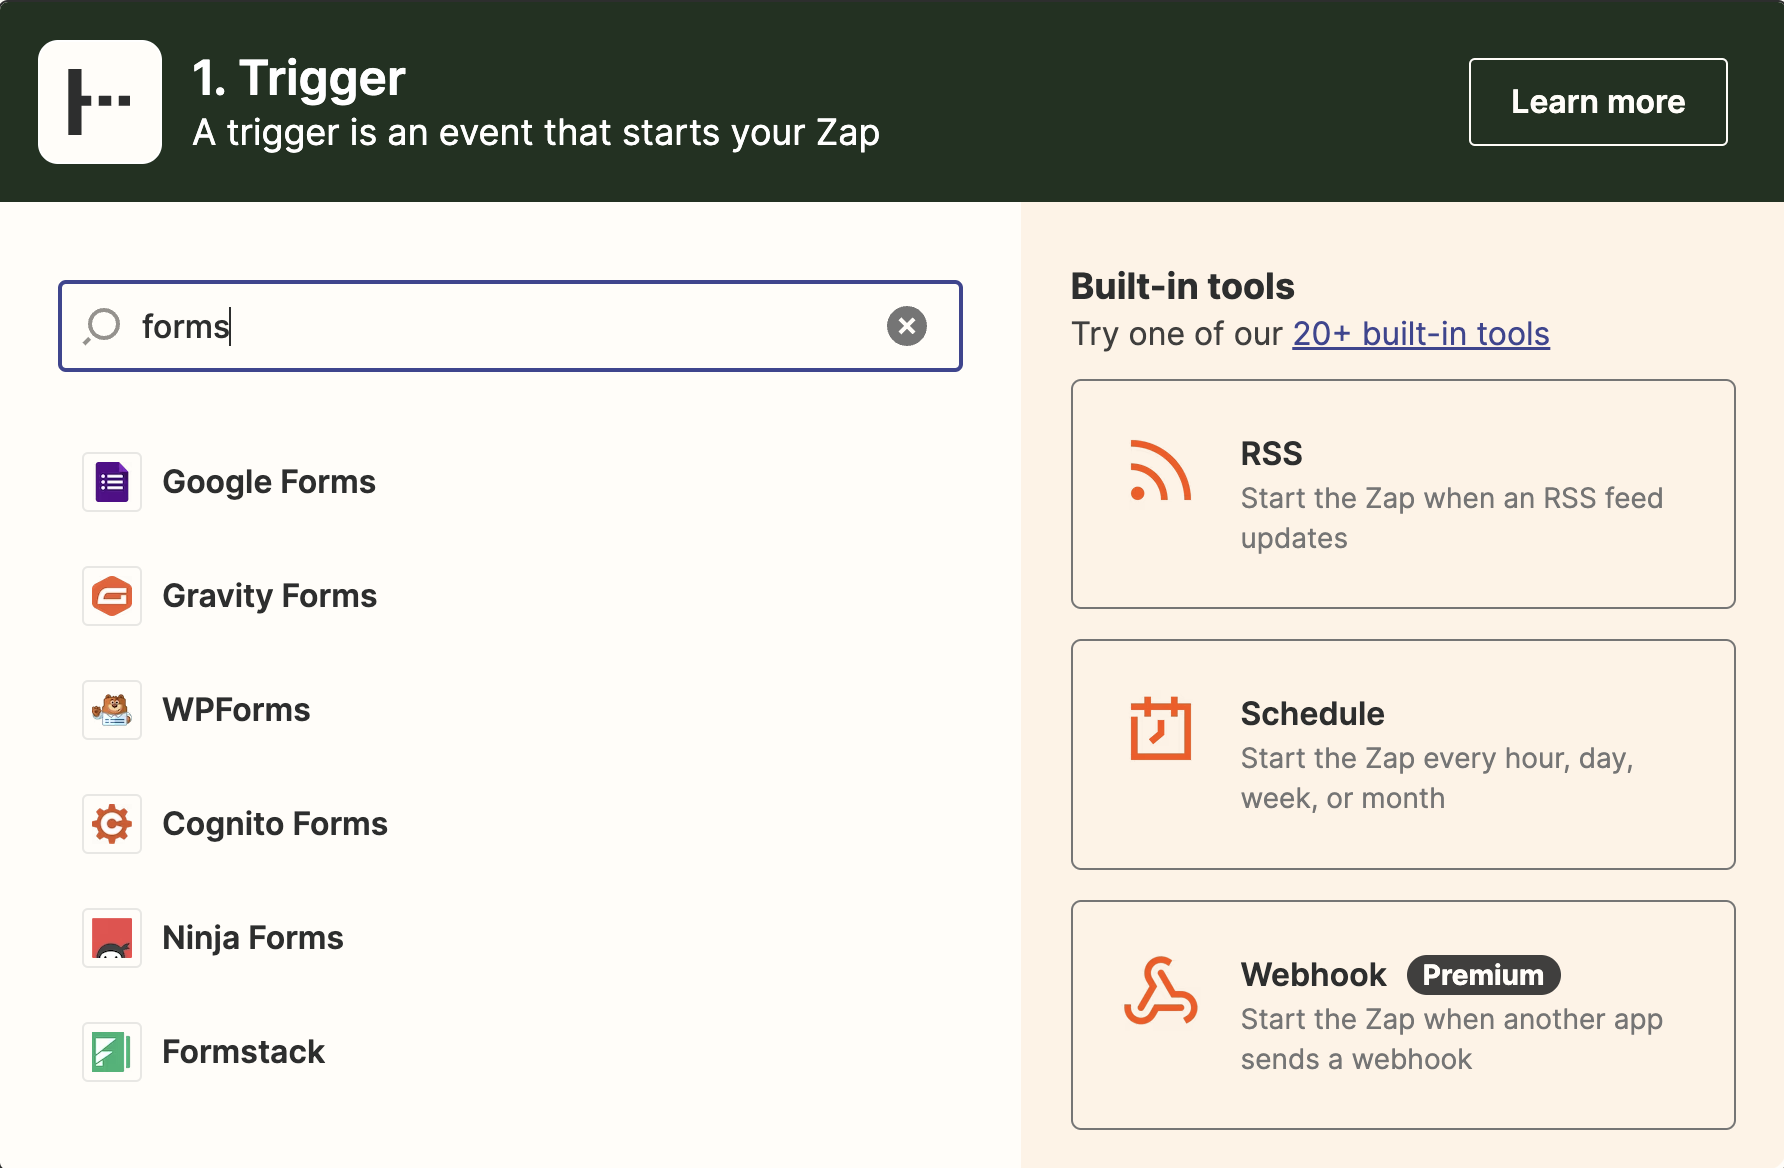Select the Schedule calendar icon
Viewport: 1784px width, 1168px height.
point(1159,729)
